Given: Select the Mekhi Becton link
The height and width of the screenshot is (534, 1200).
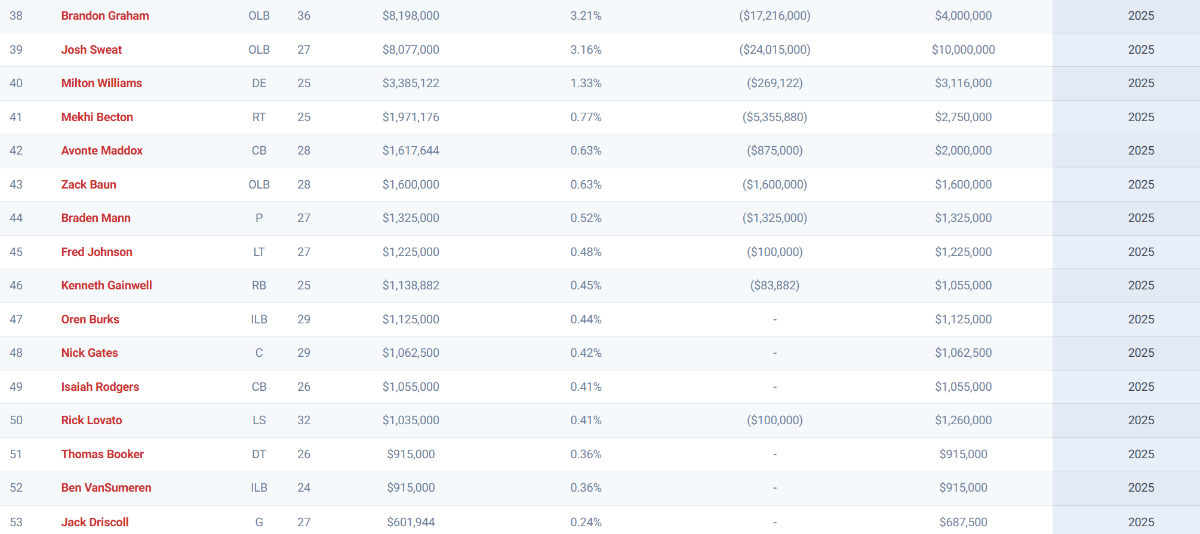Looking at the screenshot, I should point(97,117).
